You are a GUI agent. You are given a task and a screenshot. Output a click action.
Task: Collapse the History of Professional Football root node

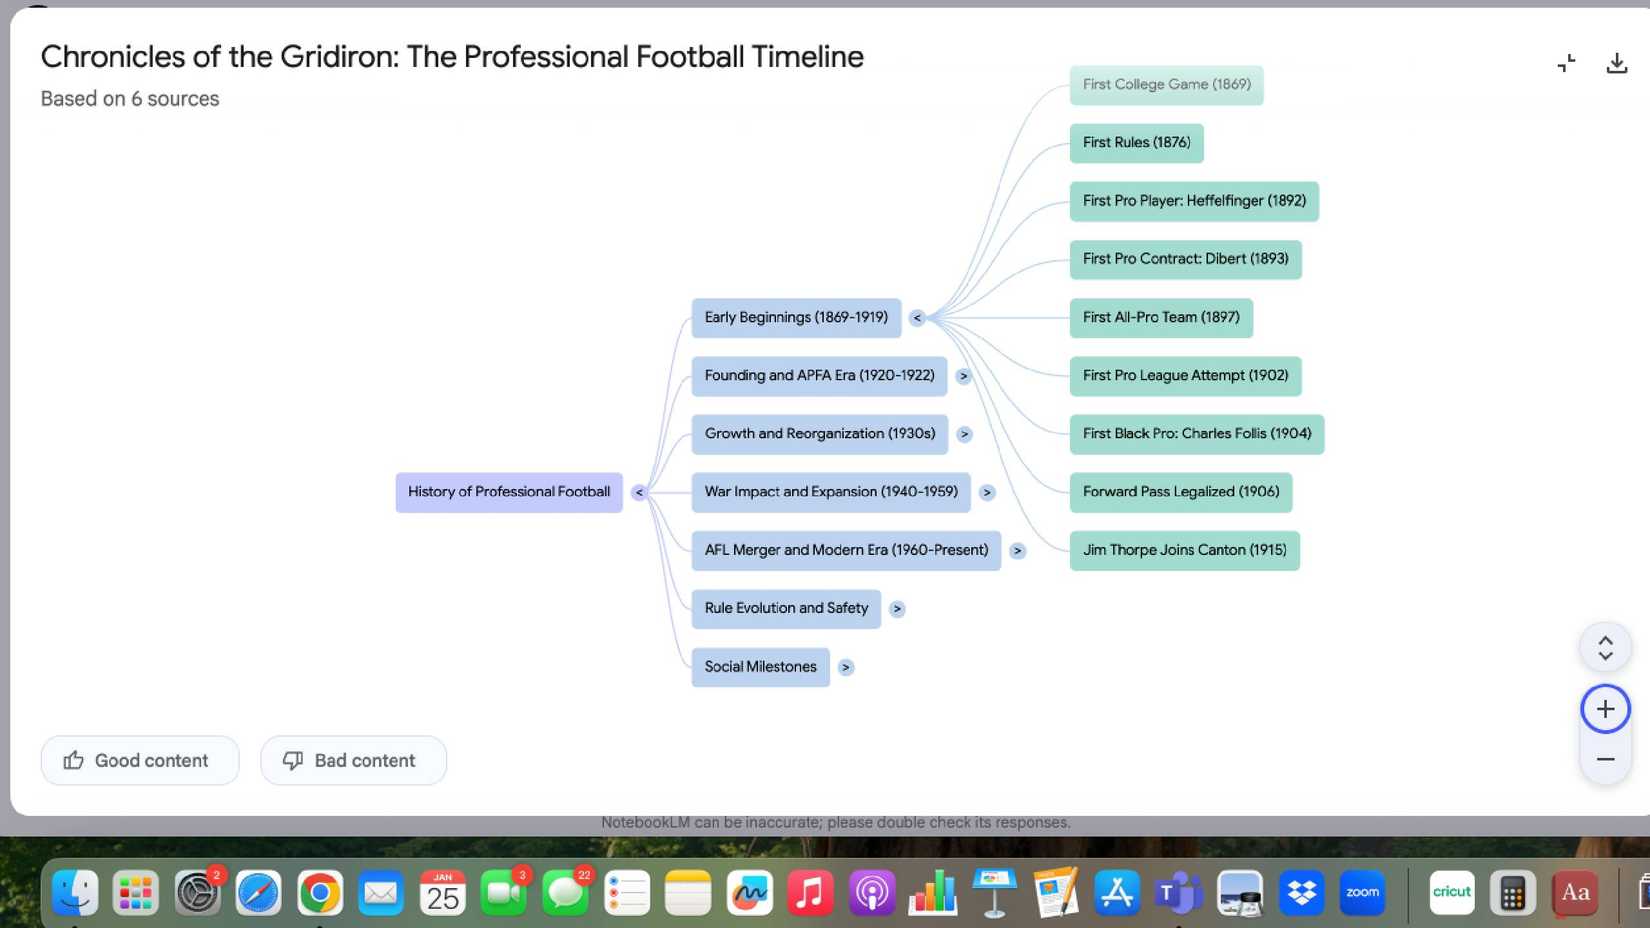tap(639, 492)
